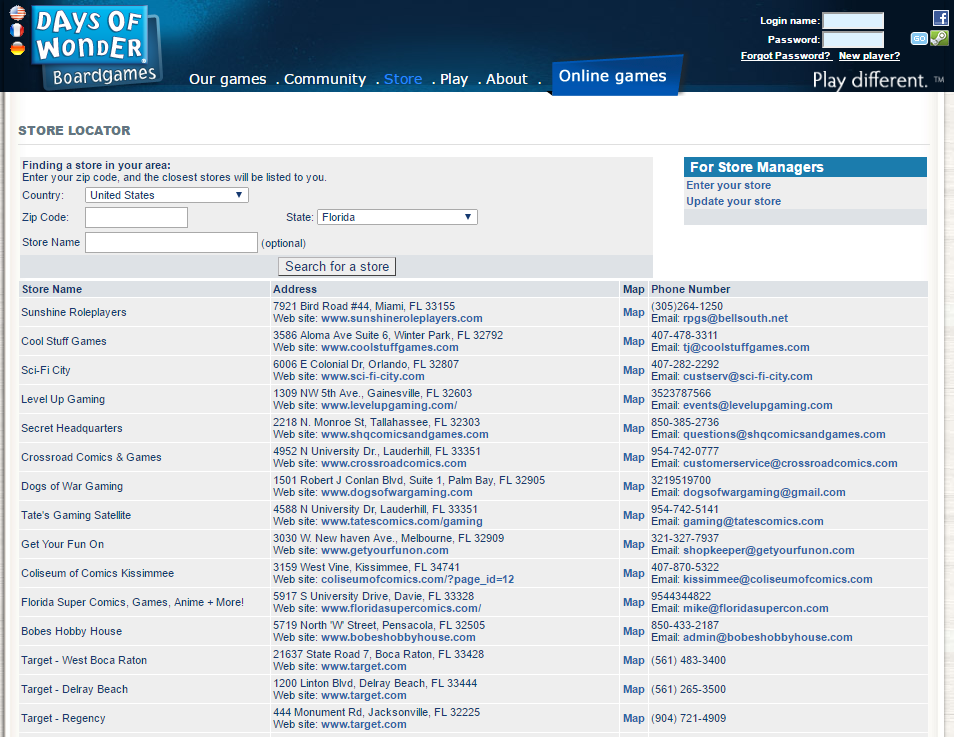The image size is (954, 737).
Task: Open the Country dropdown United States
Action: pyautogui.click(x=167, y=195)
